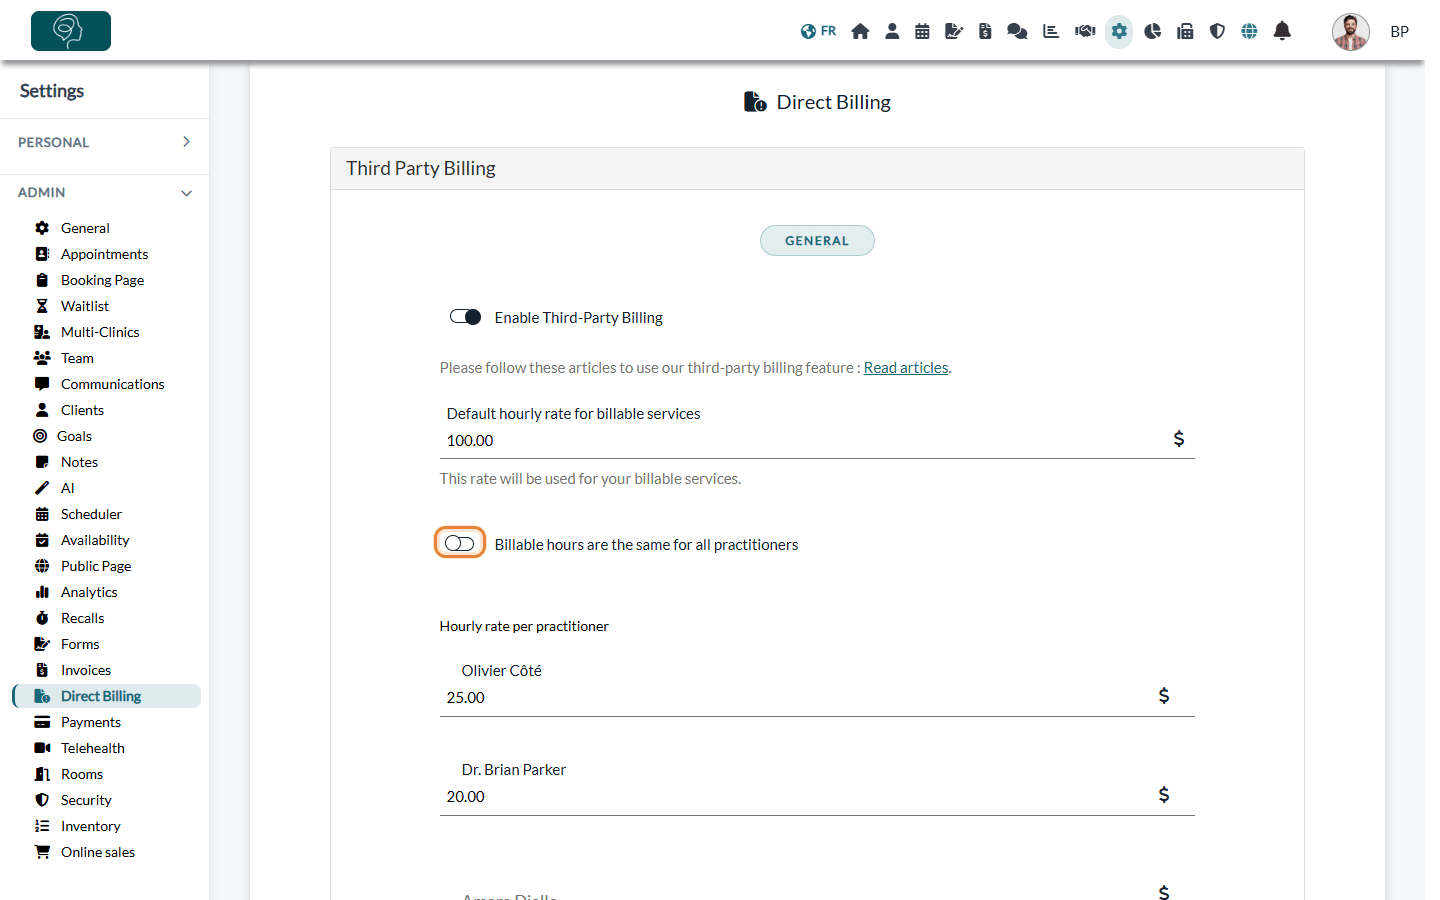
Task: Open the handshake icon in top bar
Action: 1085,31
